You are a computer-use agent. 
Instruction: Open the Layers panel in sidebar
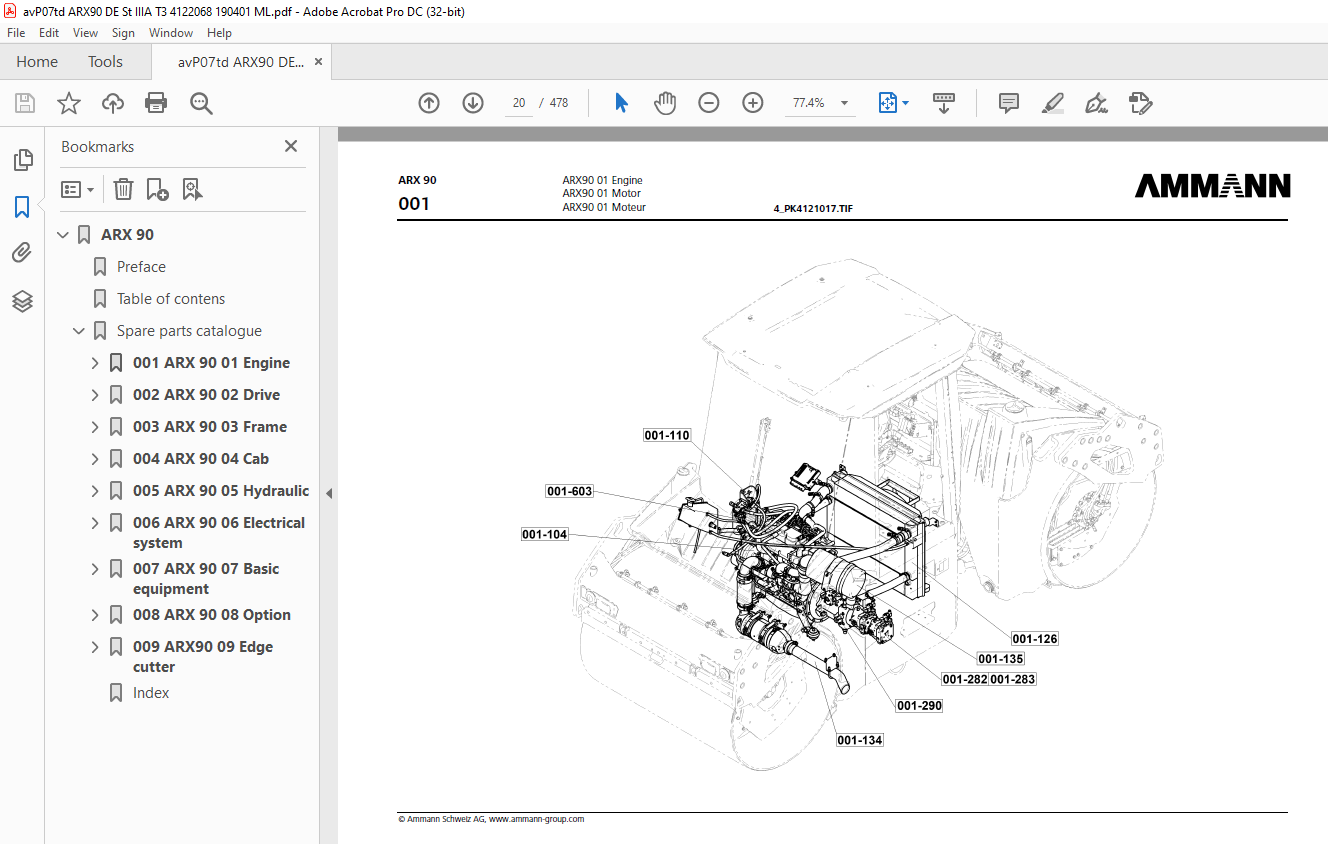tap(22, 301)
